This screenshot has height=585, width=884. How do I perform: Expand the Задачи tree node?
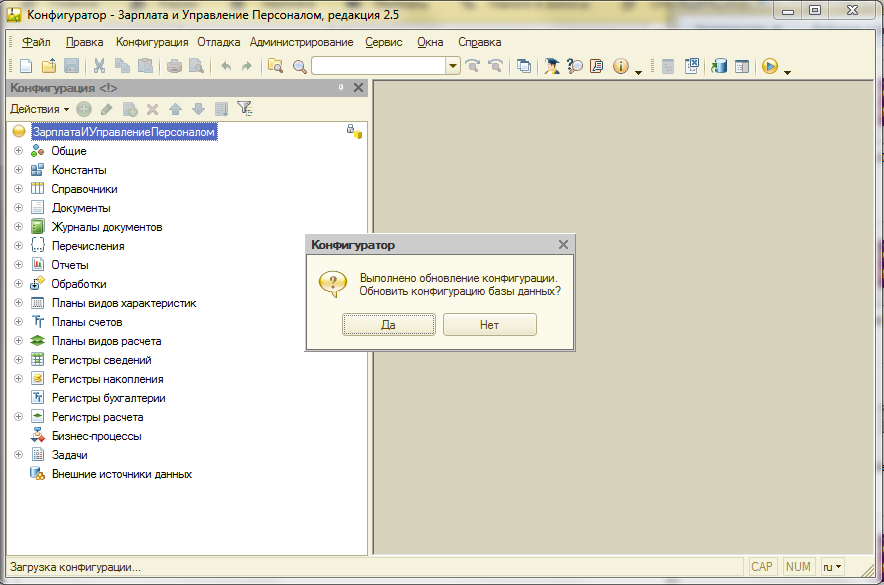[19, 454]
